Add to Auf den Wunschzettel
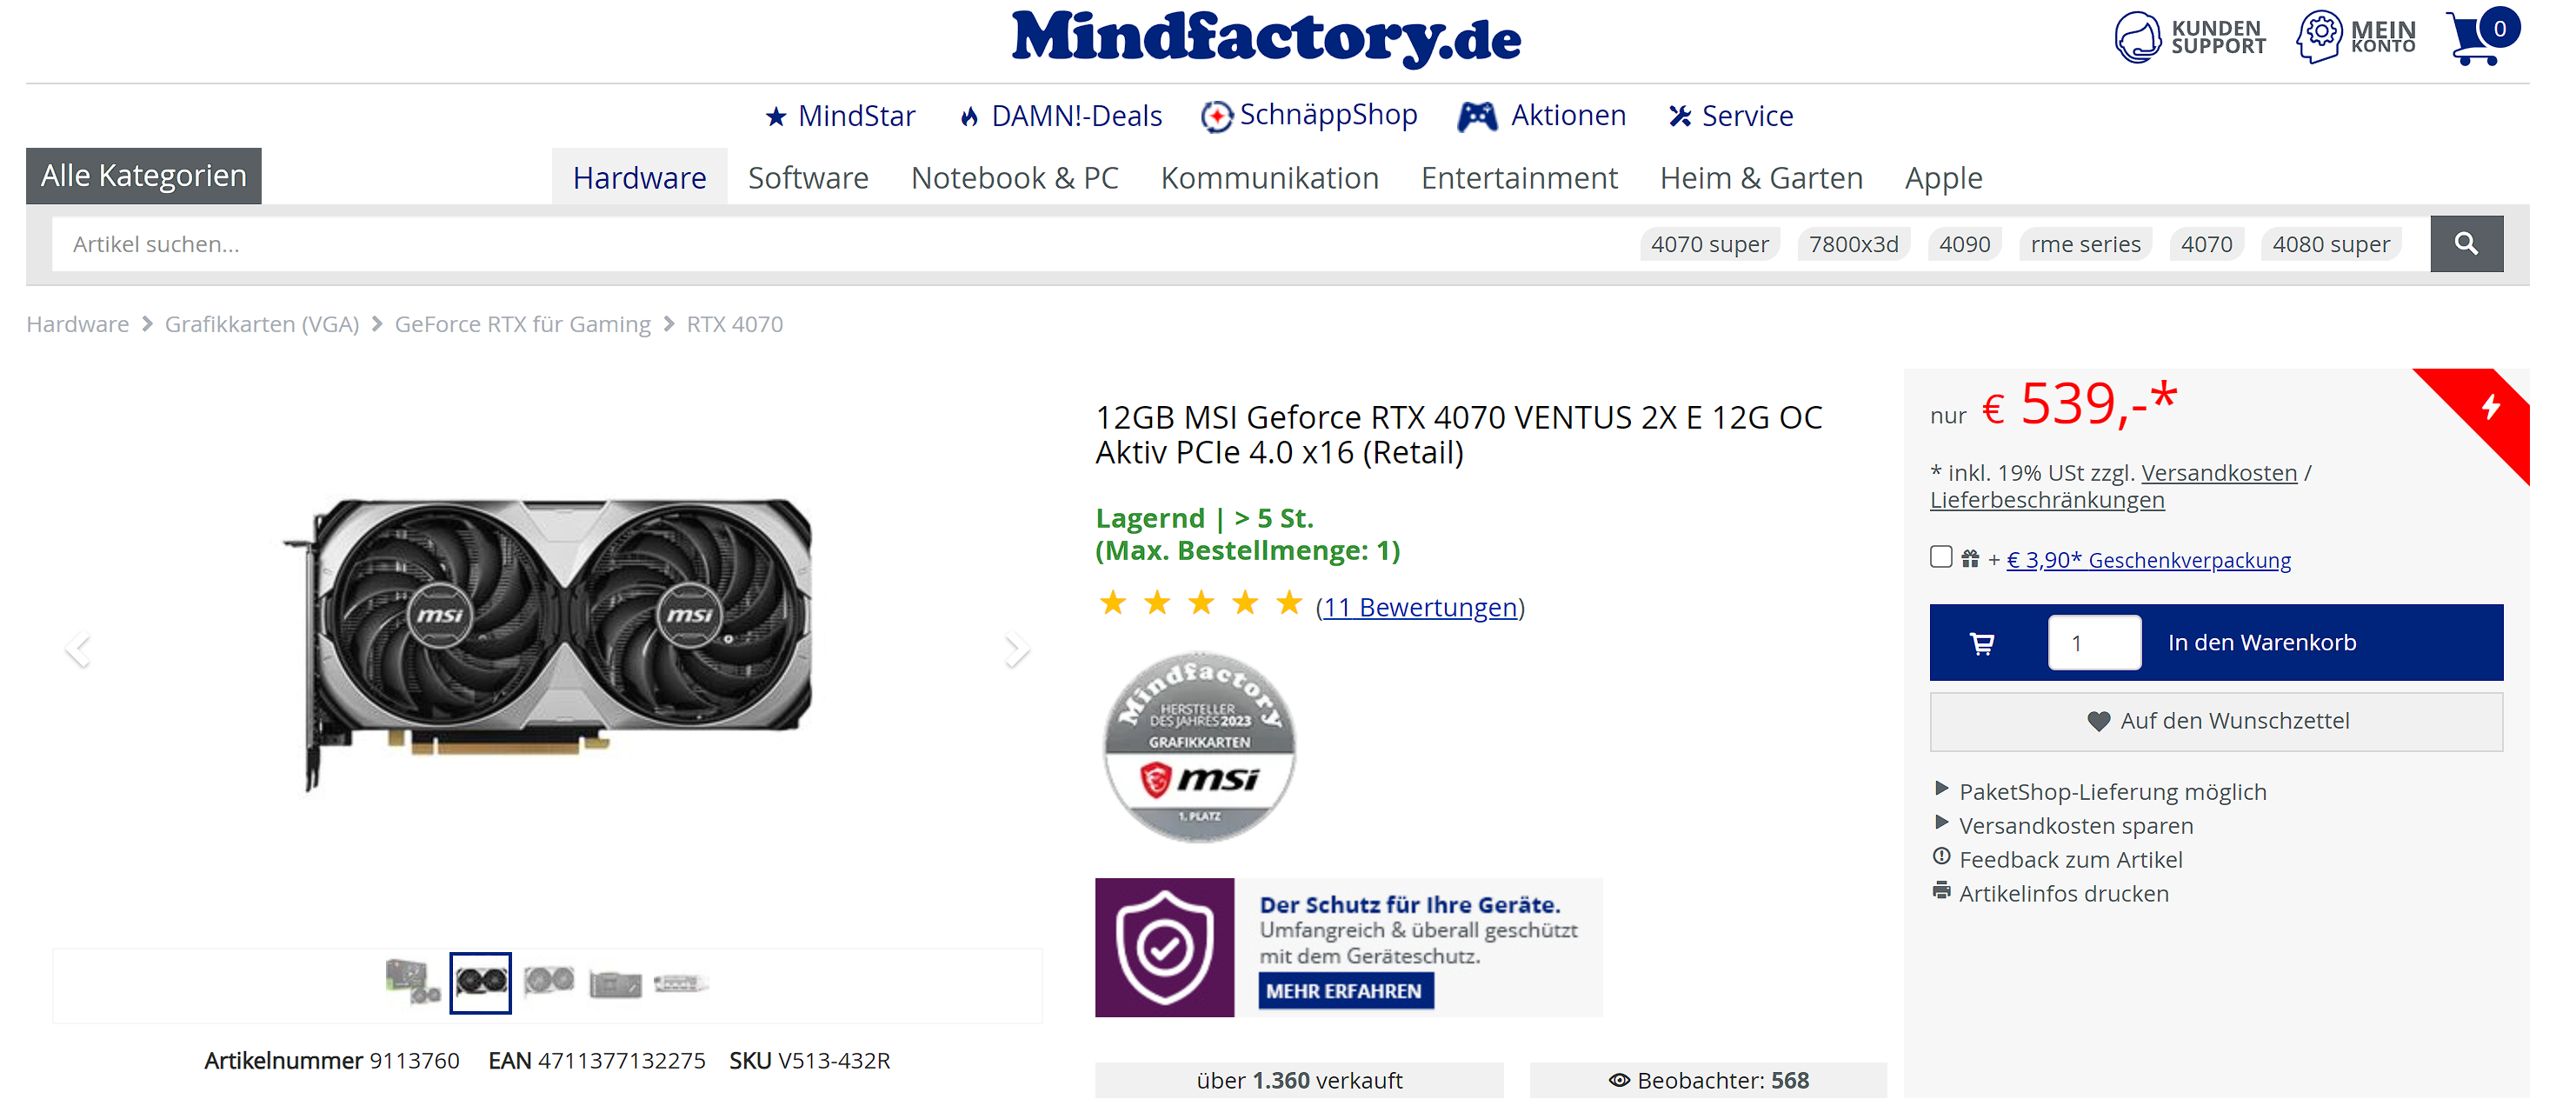This screenshot has height=1119, width=2576. click(x=2216, y=721)
